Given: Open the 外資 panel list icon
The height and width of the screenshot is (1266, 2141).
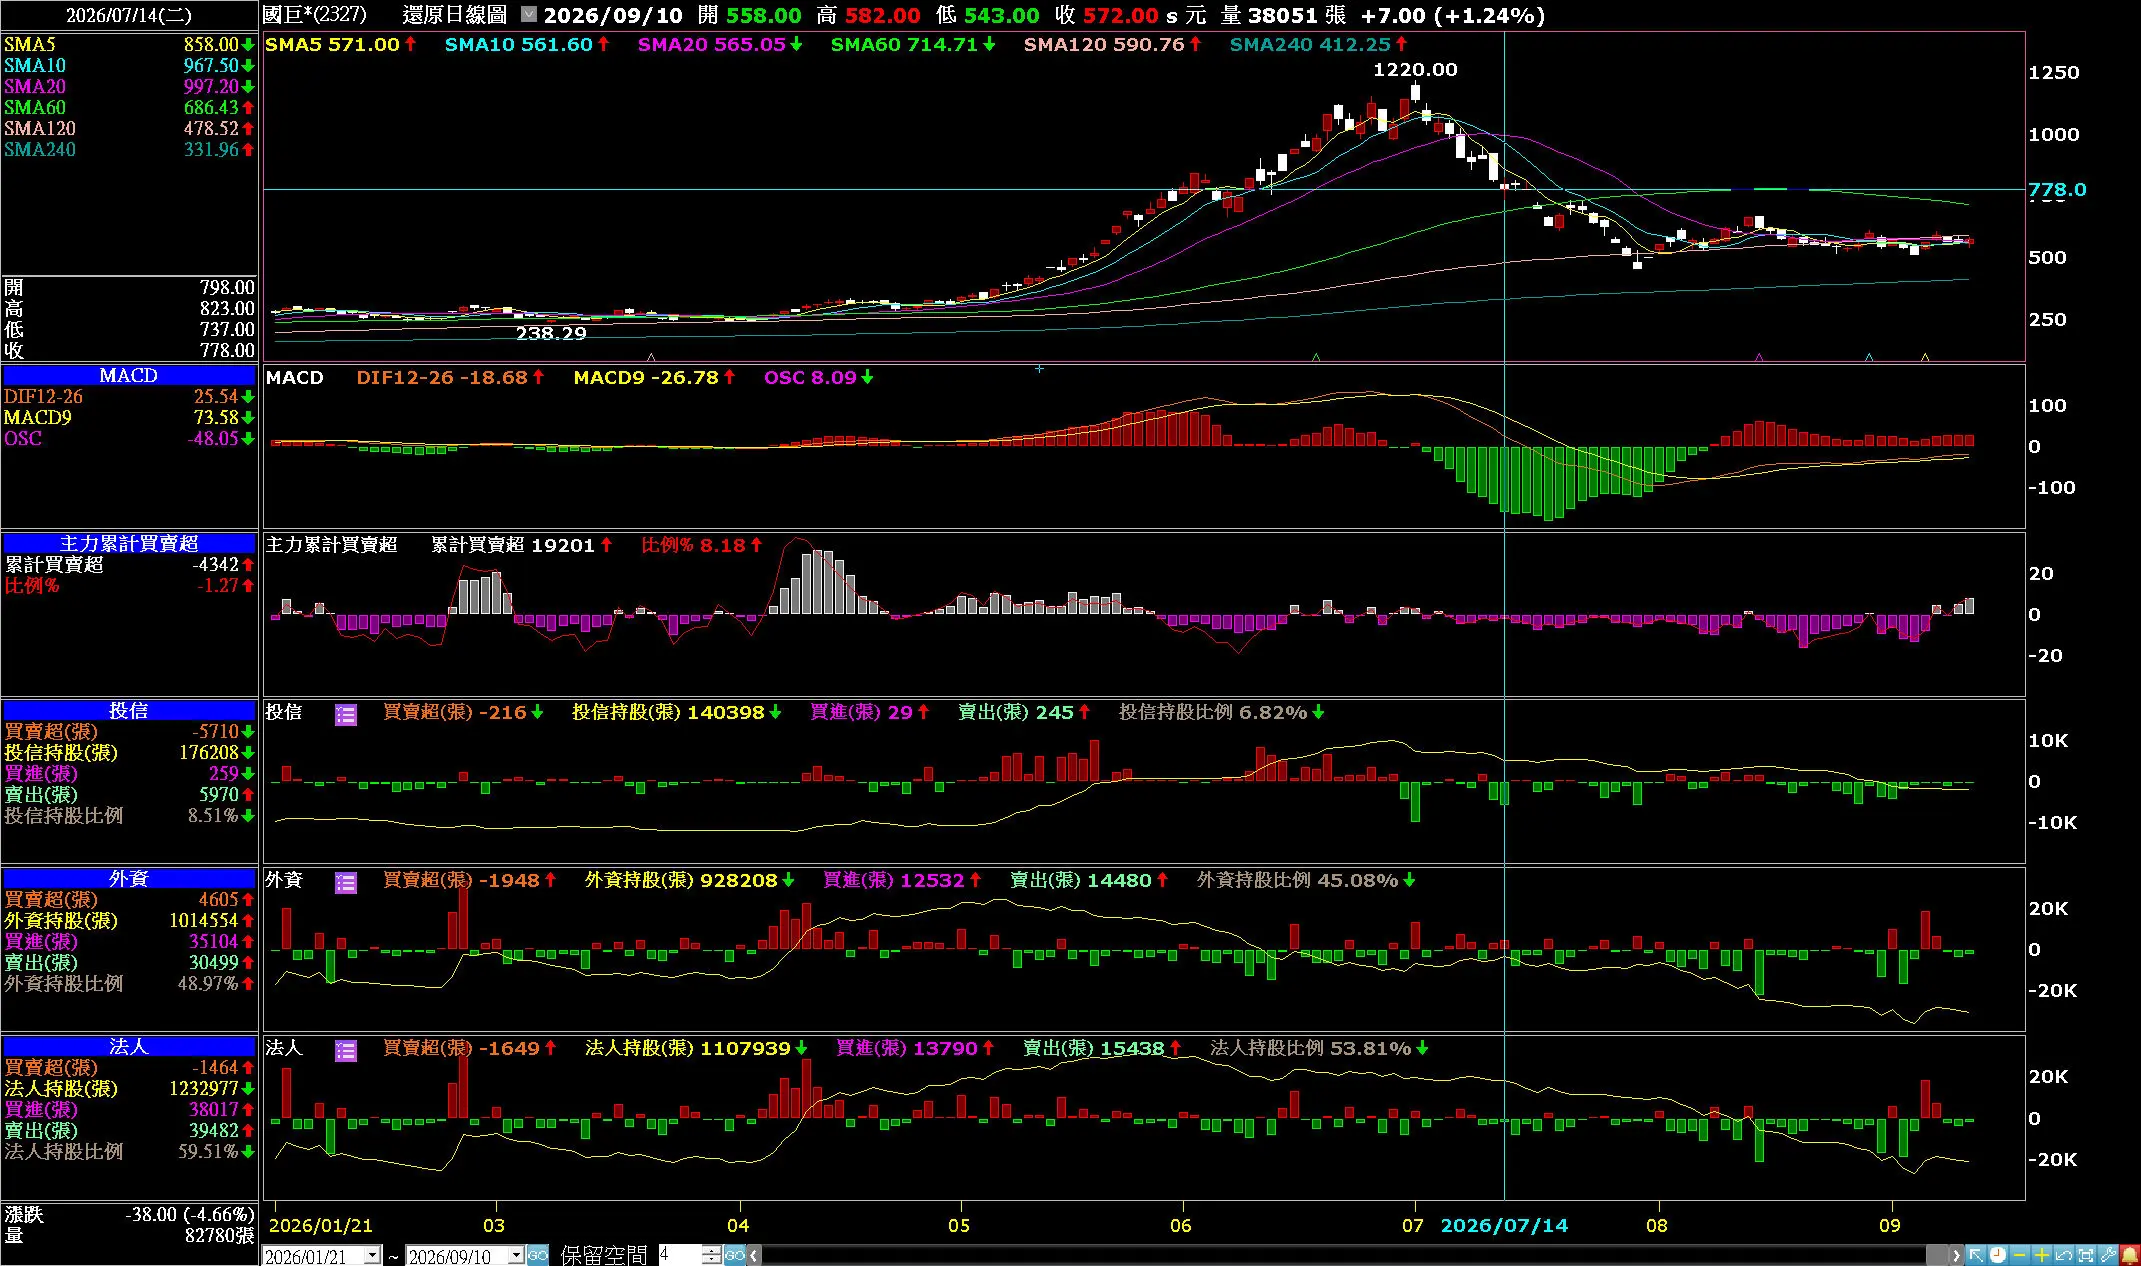Looking at the screenshot, I should click(345, 882).
